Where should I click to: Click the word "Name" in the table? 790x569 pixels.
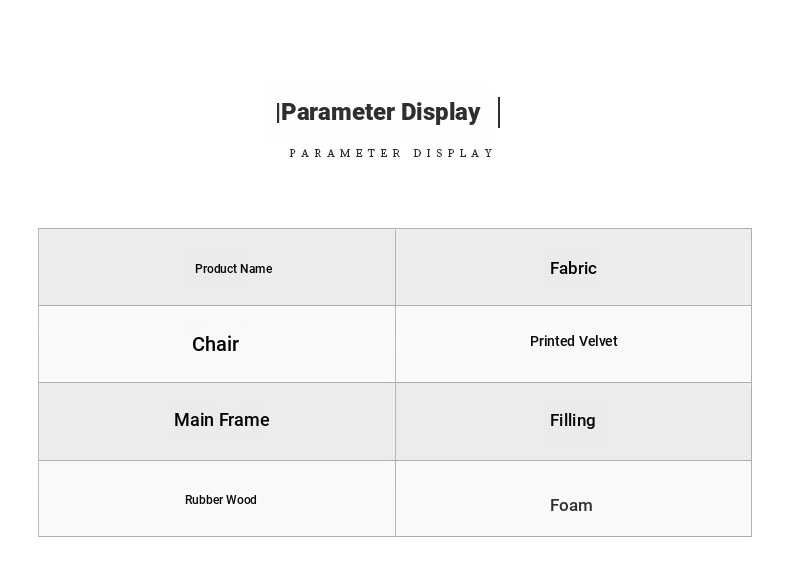tap(256, 269)
